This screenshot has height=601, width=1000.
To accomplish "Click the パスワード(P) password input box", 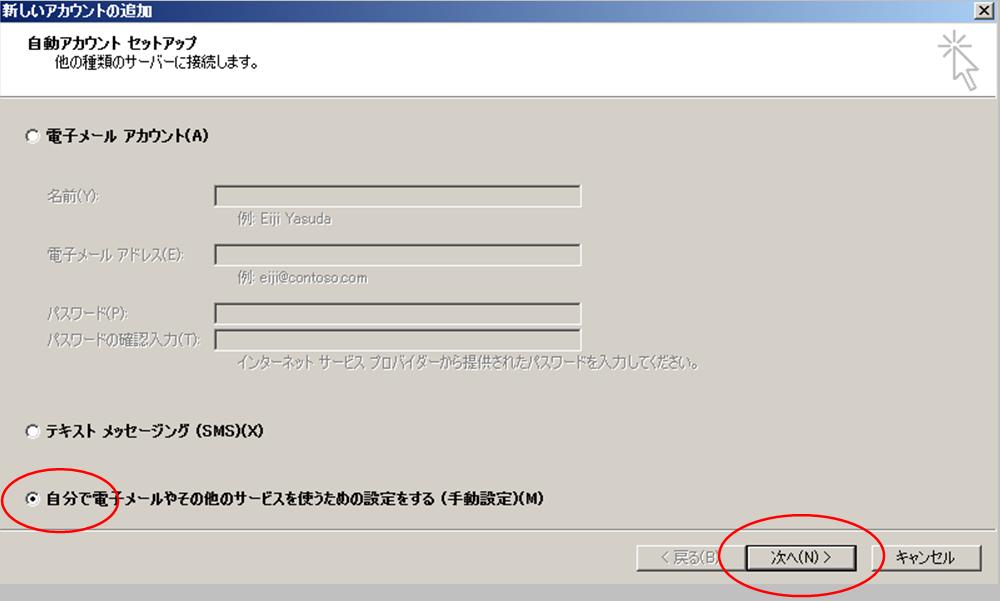I will pos(397,314).
